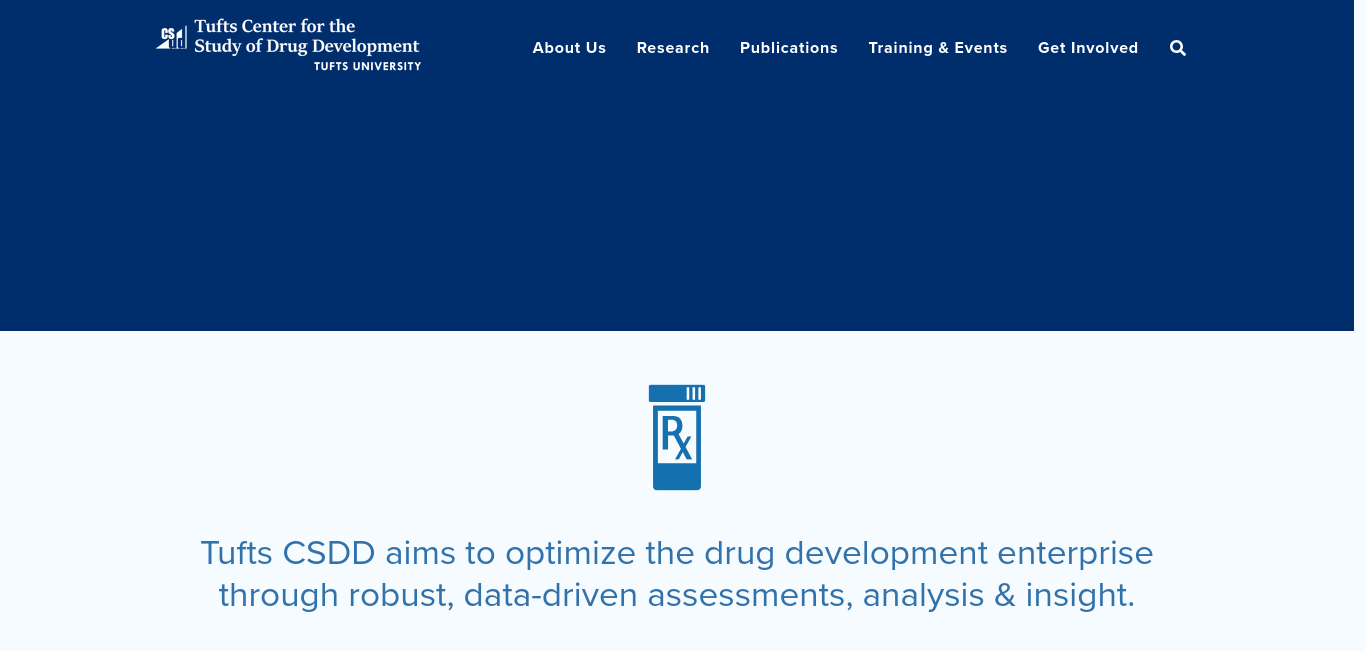Open the About Us menu
Viewport: 1366px width, 651px height.
coord(569,48)
